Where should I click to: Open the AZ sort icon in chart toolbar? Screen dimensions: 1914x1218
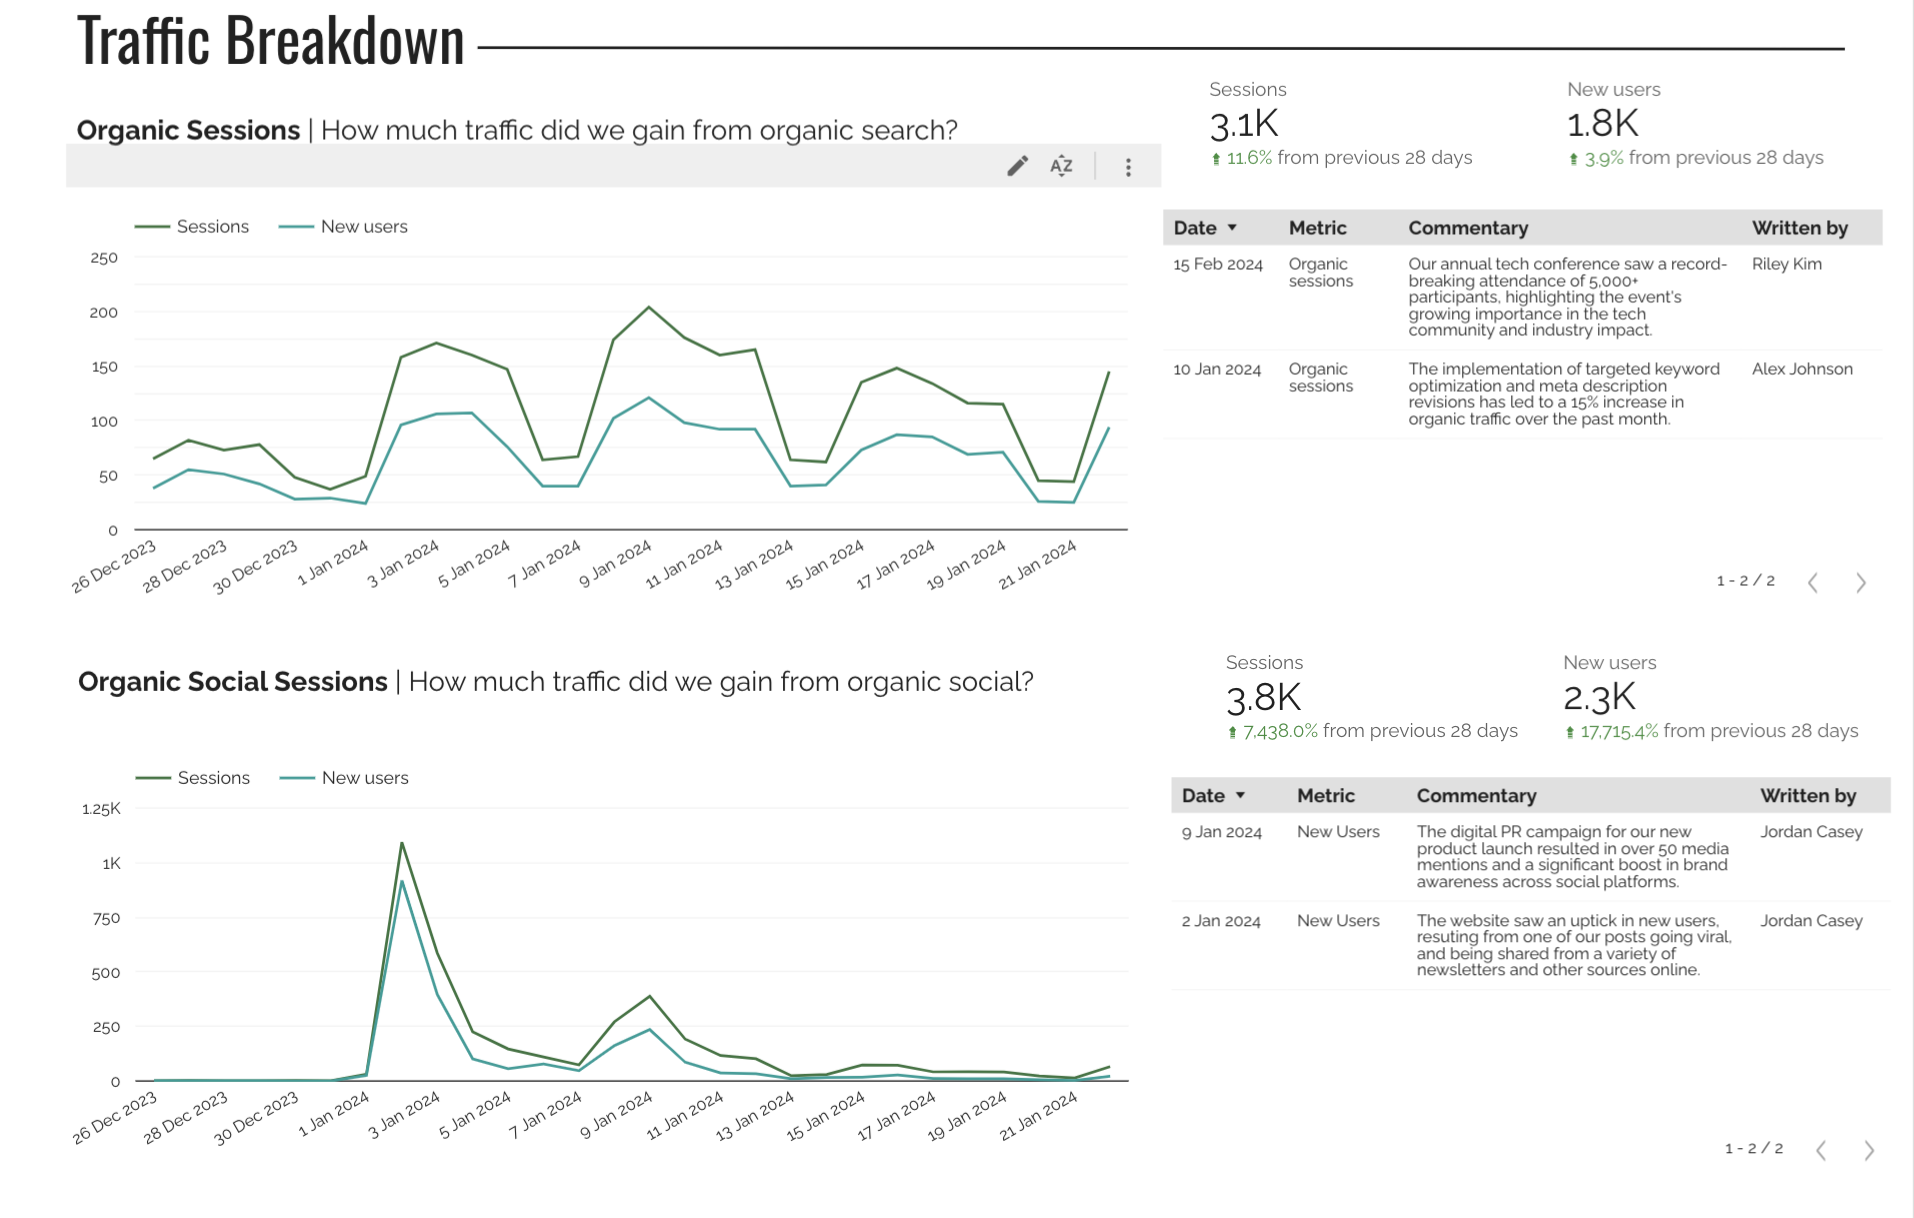[1061, 166]
